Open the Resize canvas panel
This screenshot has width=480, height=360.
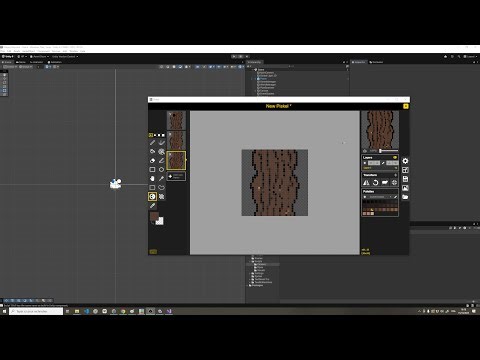[405, 170]
